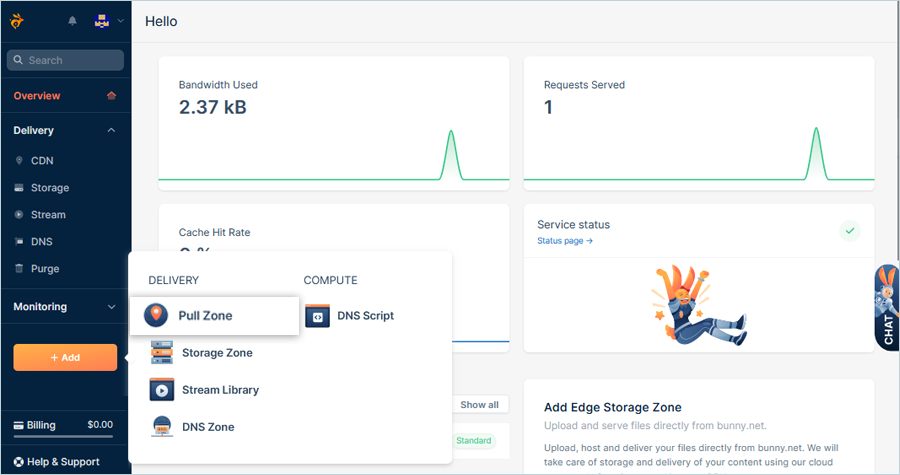Click the CDN pin icon
This screenshot has height=475, width=900.
tap(19, 161)
